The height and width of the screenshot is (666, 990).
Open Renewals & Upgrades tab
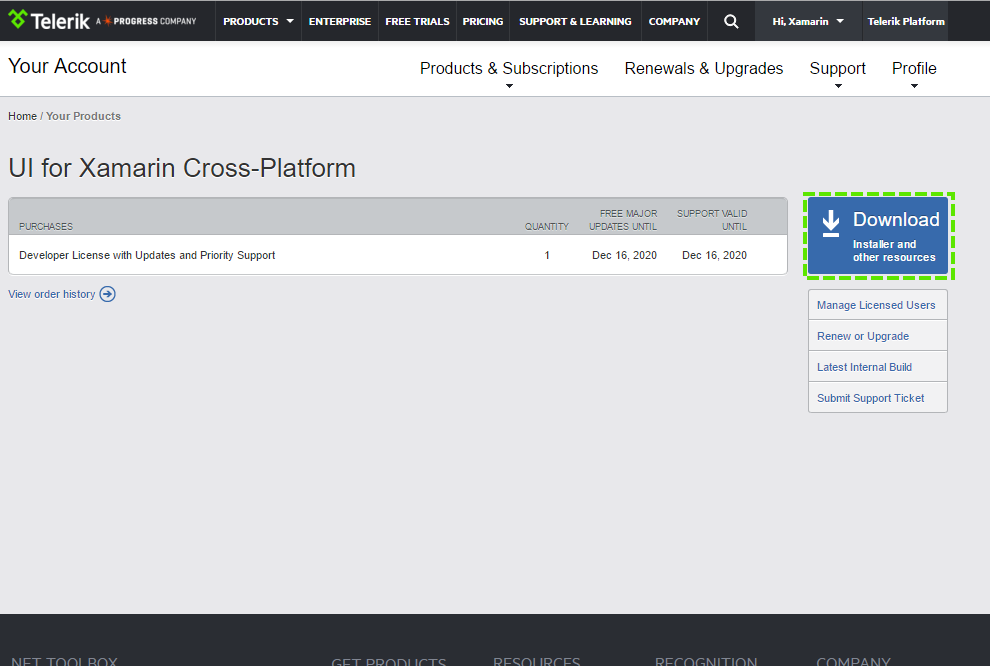click(x=703, y=68)
